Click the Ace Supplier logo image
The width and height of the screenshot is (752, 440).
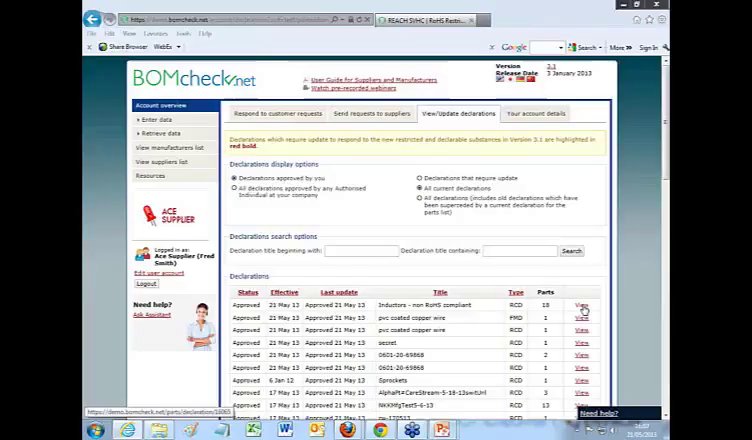point(169,215)
